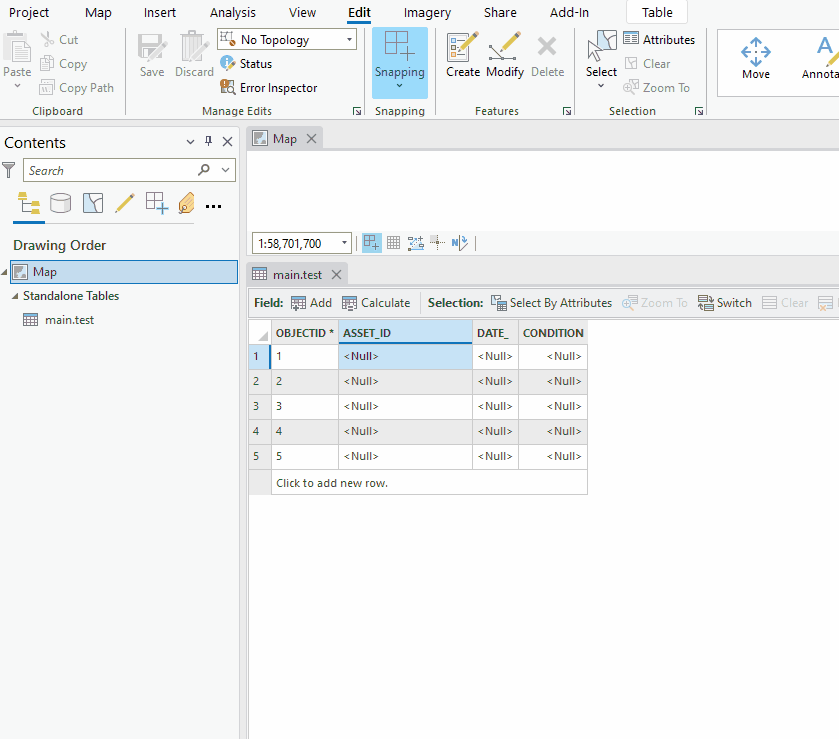Toggle Snapping in the ribbon
Screen dimensions: 839x739
tap(400, 56)
